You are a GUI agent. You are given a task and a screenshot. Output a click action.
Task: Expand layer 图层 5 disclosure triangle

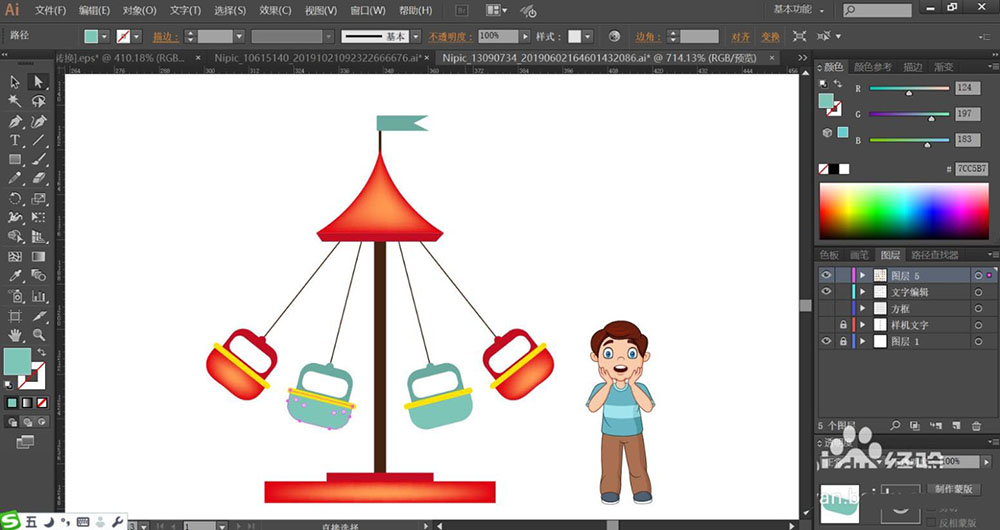863,275
